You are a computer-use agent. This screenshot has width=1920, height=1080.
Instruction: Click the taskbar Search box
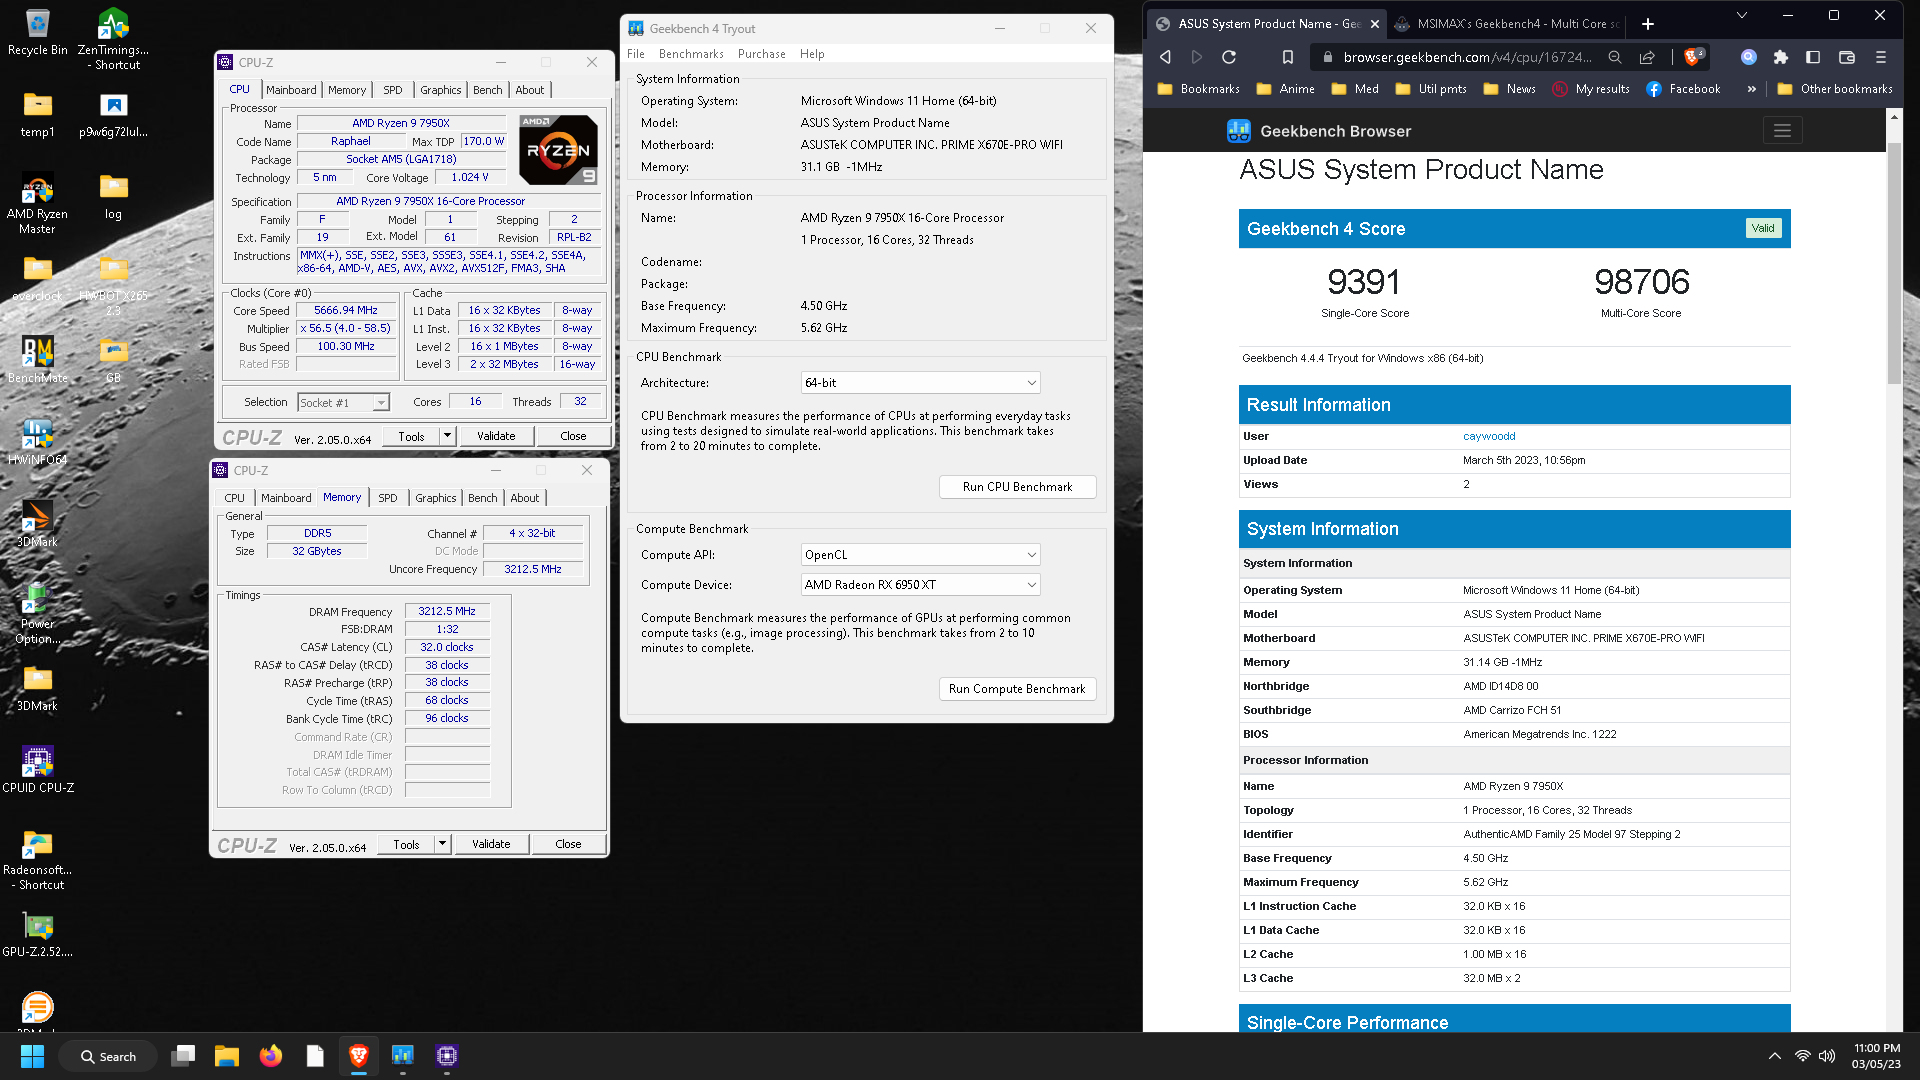(108, 1056)
